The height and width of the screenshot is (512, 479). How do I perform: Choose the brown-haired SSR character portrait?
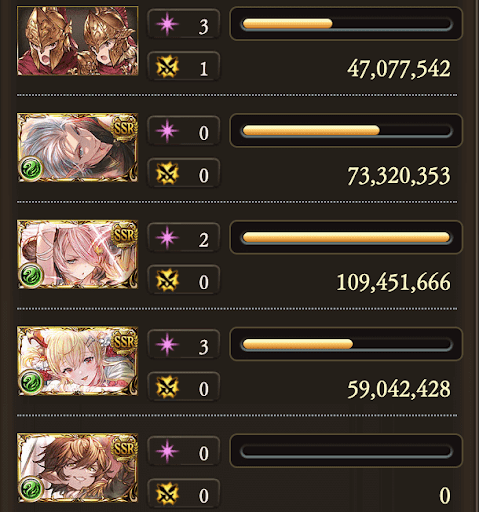[77, 467]
